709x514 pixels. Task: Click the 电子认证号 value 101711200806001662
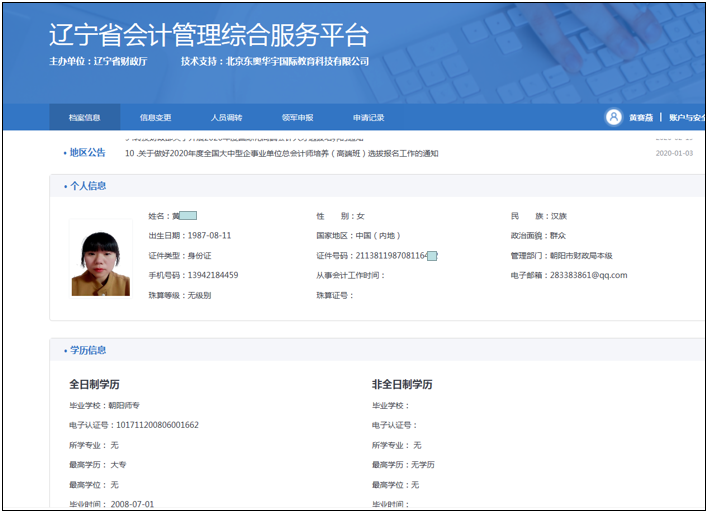pyautogui.click(x=154, y=425)
